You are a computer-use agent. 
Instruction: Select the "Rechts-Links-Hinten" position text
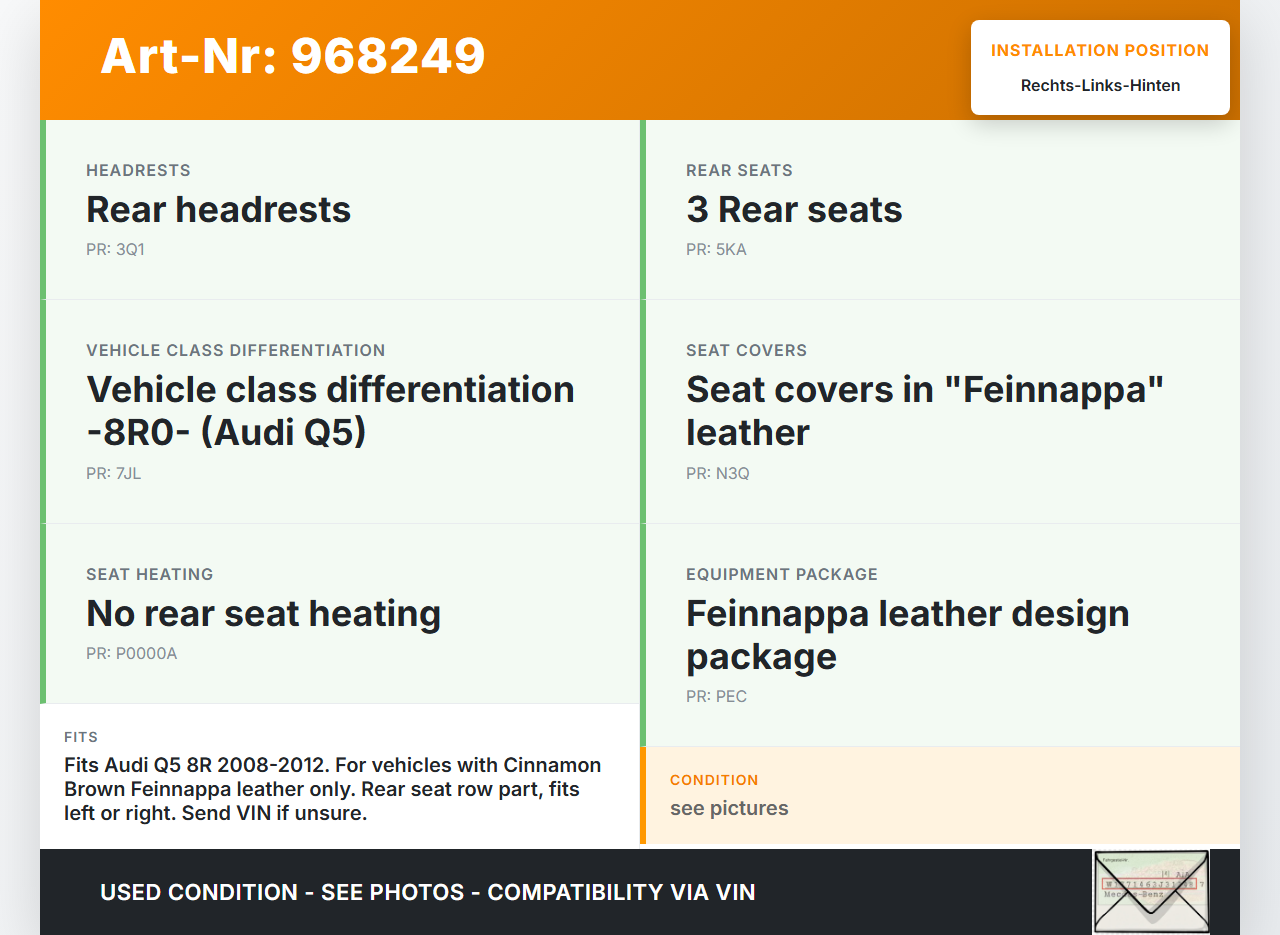(1100, 85)
